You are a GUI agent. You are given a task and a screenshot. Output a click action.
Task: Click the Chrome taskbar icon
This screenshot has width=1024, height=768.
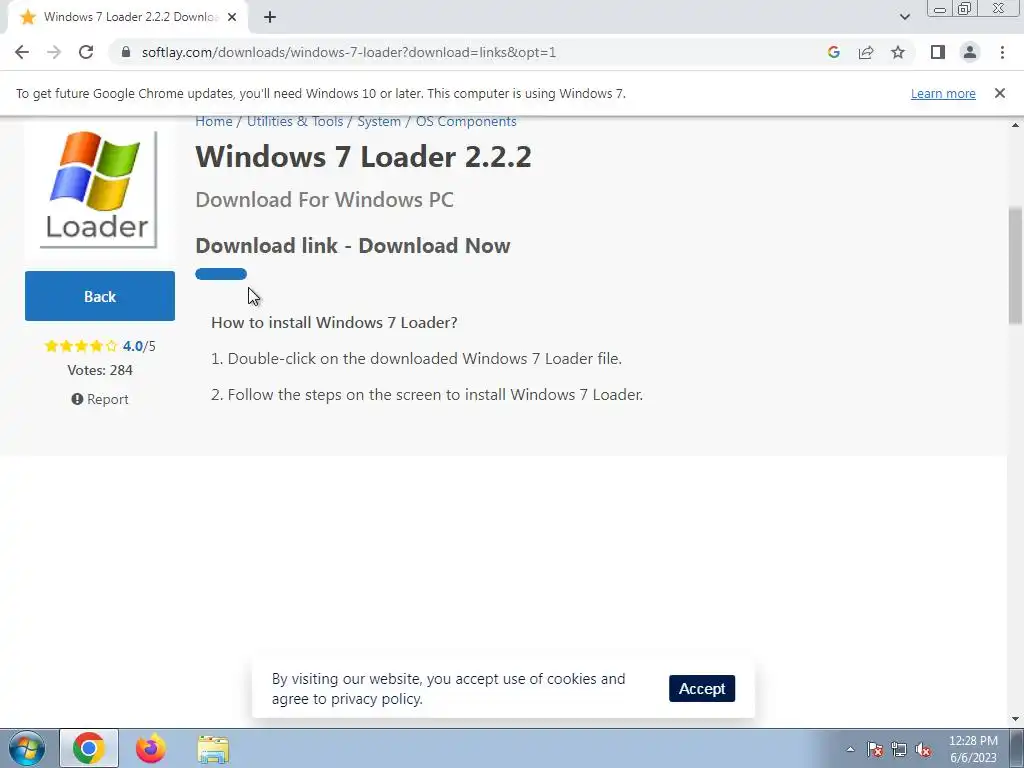click(x=89, y=748)
